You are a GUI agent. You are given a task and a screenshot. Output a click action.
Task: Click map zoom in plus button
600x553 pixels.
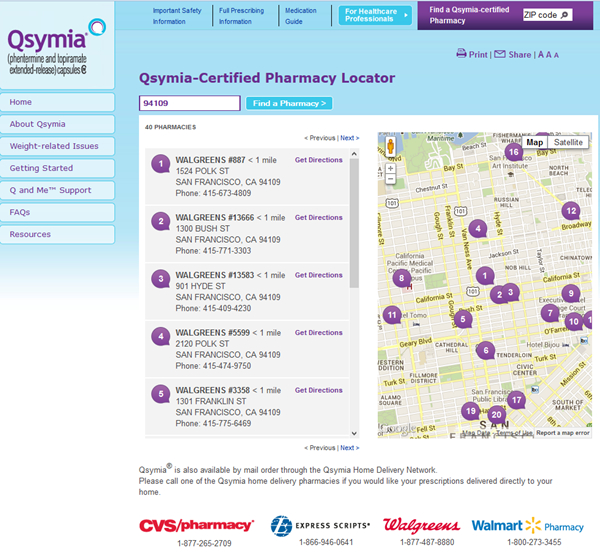click(x=390, y=169)
